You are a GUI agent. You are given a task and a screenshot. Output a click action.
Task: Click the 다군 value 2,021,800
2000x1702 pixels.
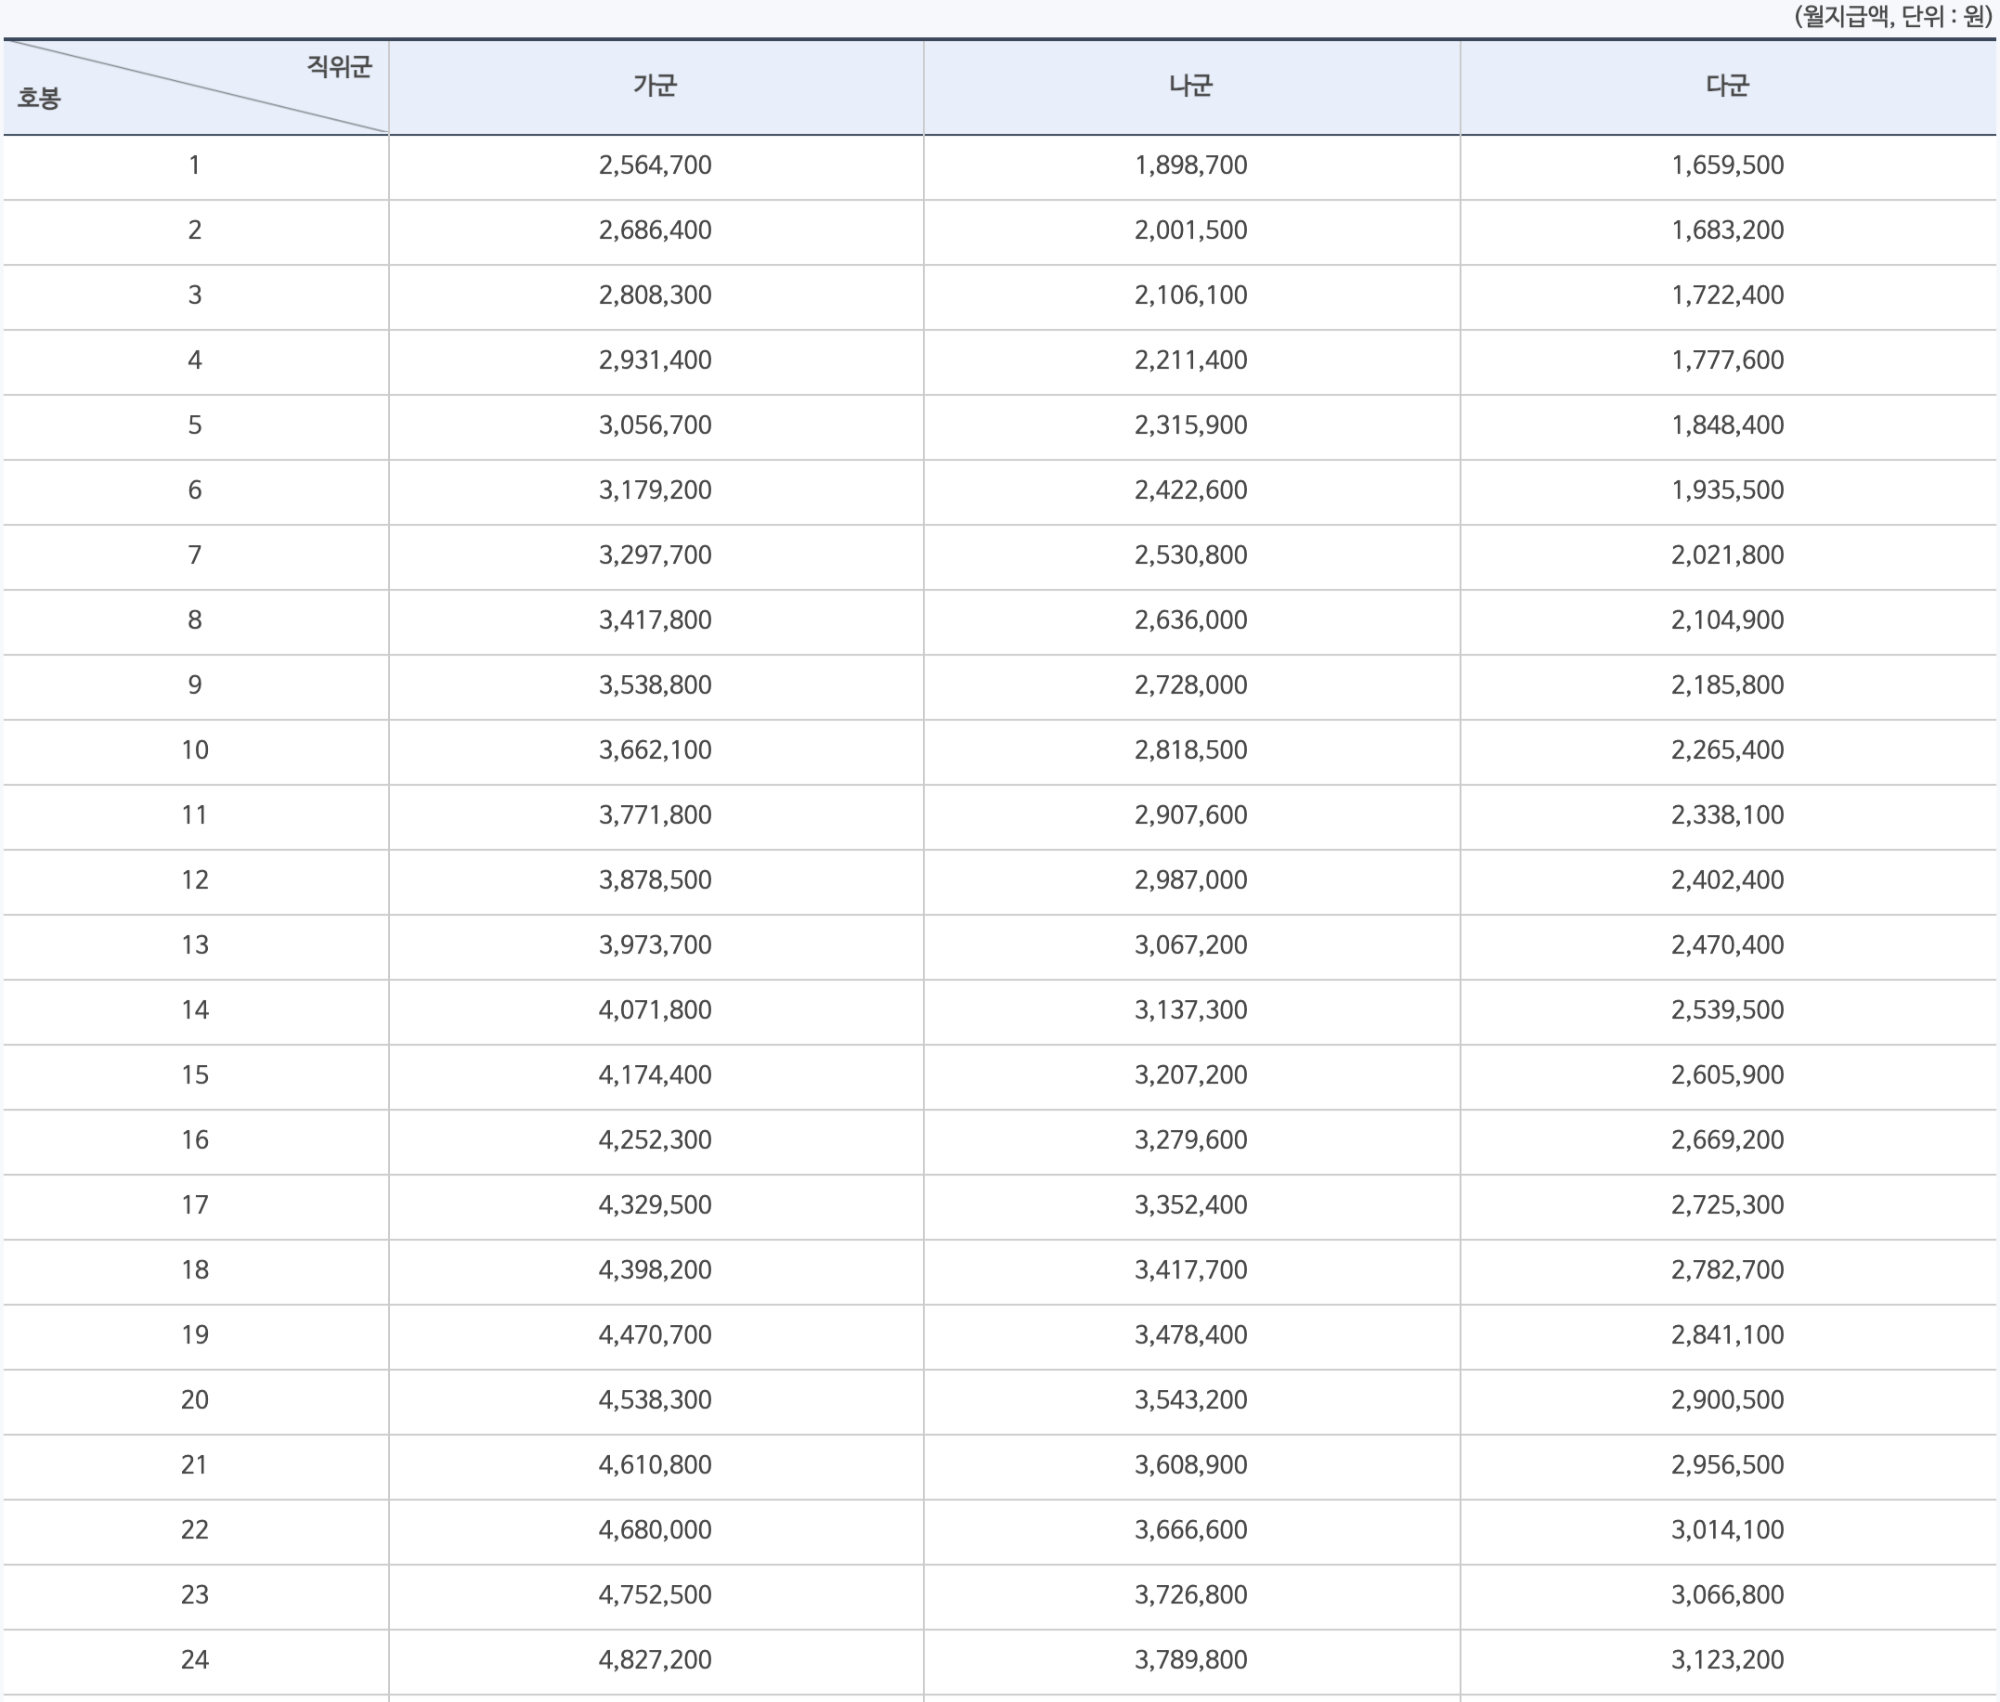[x=1727, y=555]
